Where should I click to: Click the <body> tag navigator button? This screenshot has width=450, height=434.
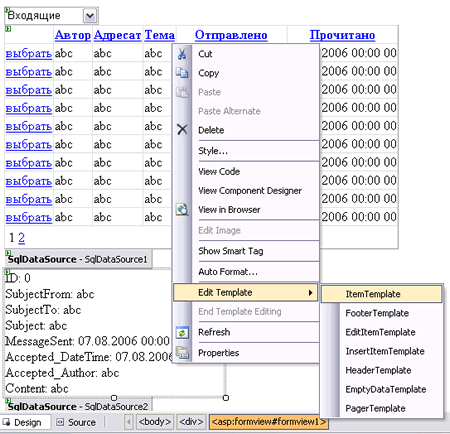coord(155,422)
